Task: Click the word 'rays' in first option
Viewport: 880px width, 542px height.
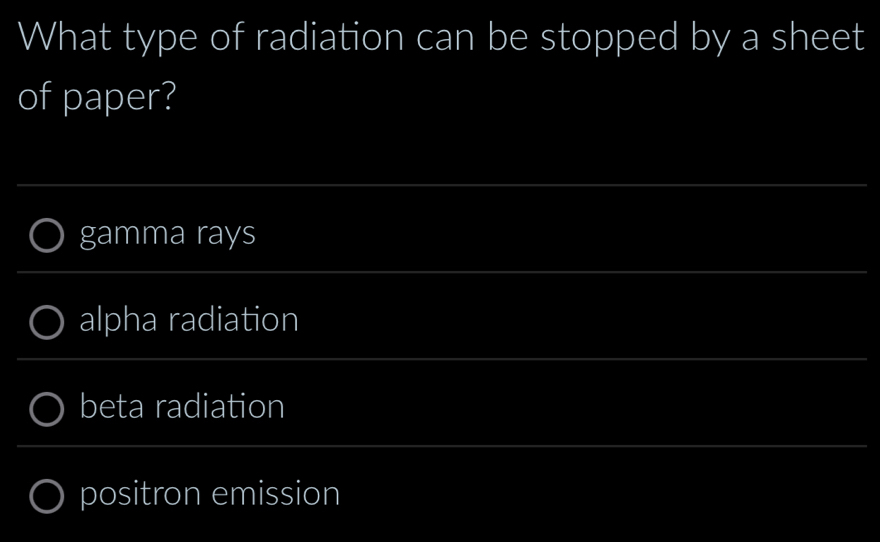Action: (x=226, y=236)
